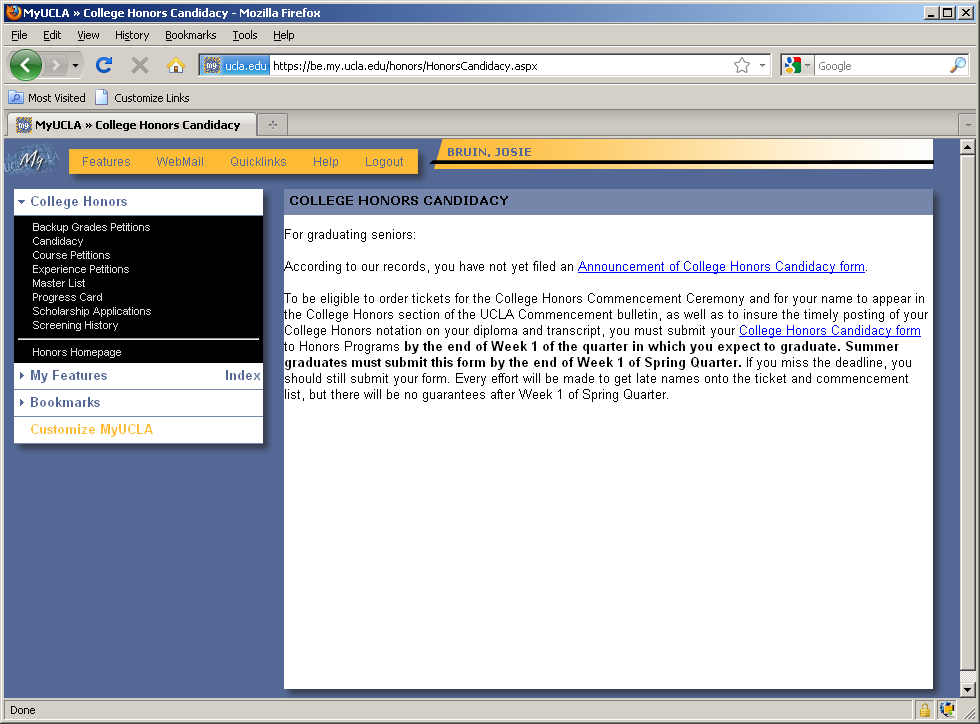Image resolution: width=980 pixels, height=724 pixels.
Task: Click the new tab plus button
Action: tap(272, 125)
